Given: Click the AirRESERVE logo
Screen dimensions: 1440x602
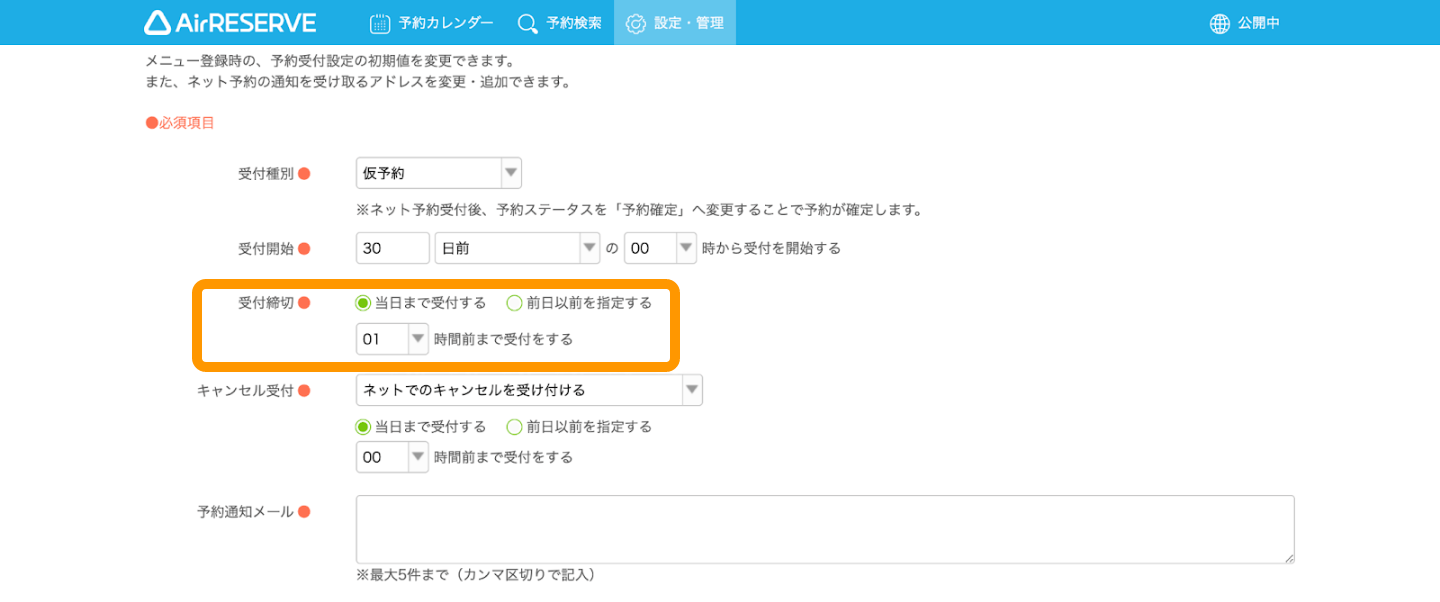Looking at the screenshot, I should coord(230,22).
